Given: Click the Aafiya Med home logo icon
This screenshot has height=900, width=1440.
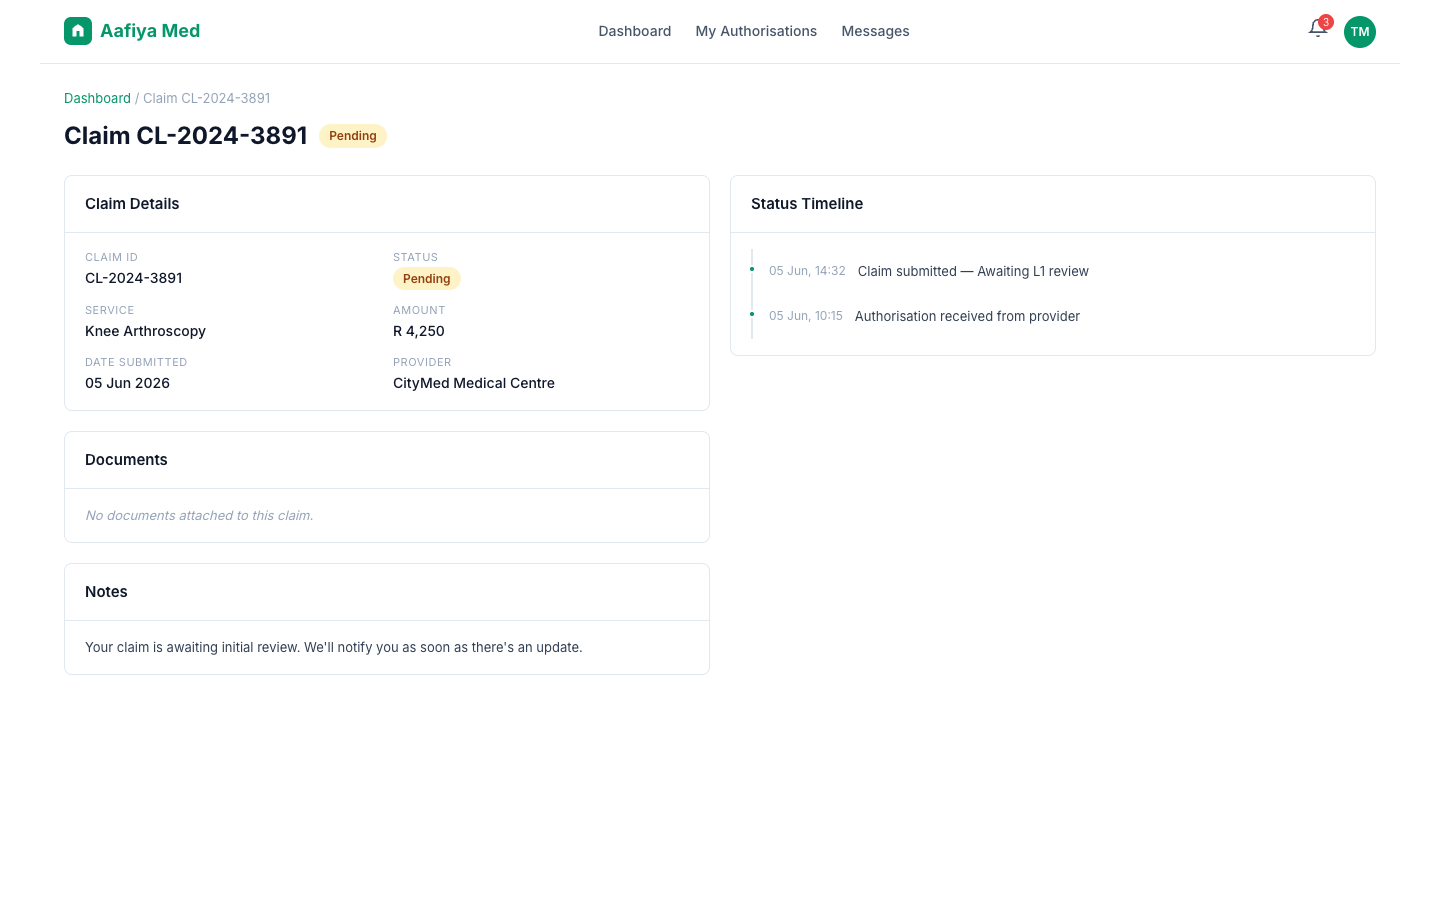Looking at the screenshot, I should [x=78, y=31].
